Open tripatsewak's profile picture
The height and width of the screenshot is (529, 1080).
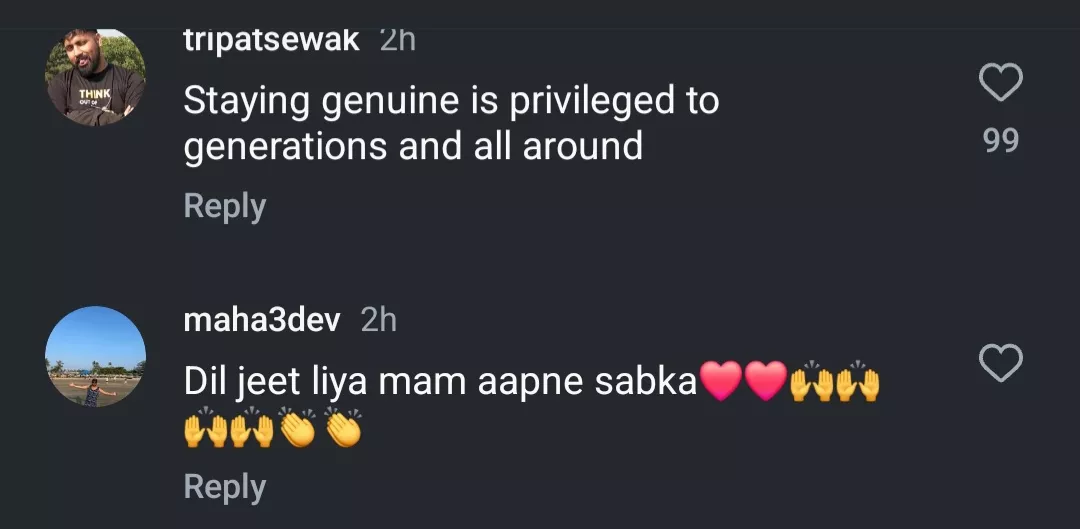[96, 78]
